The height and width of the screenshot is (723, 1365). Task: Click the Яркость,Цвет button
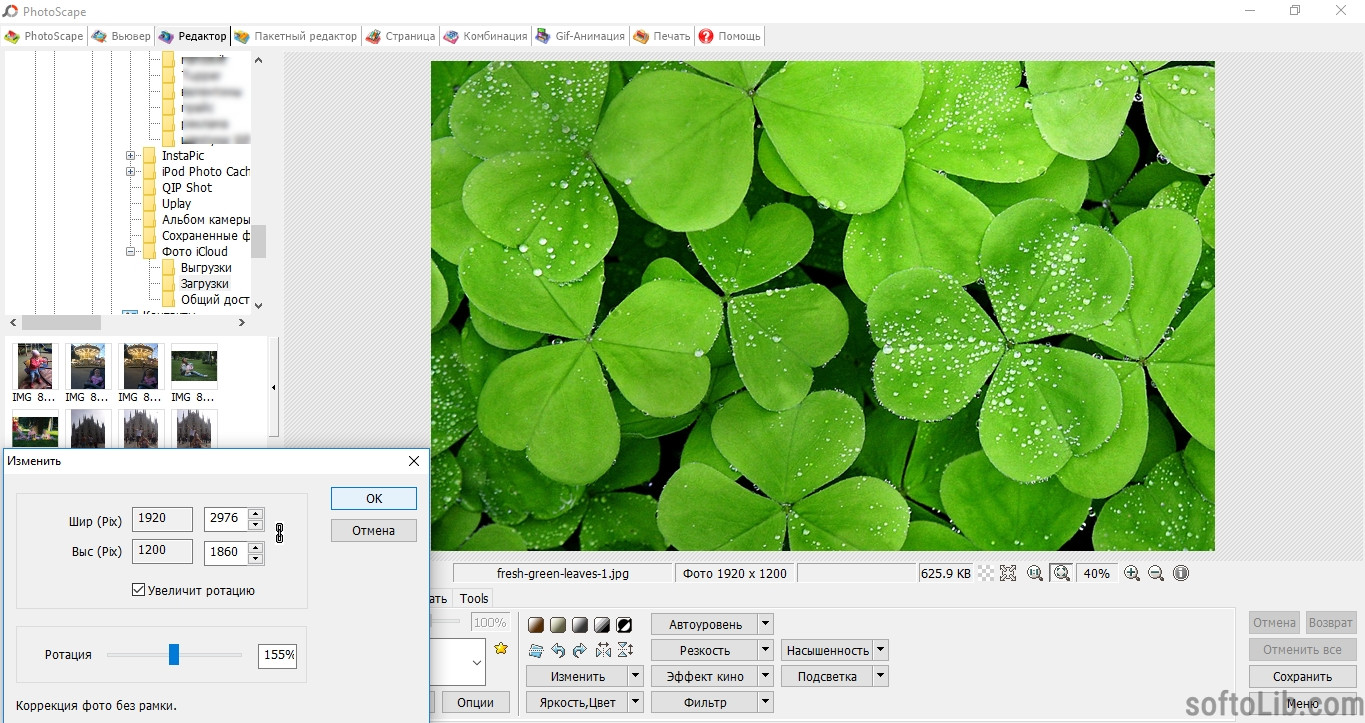coord(577,702)
